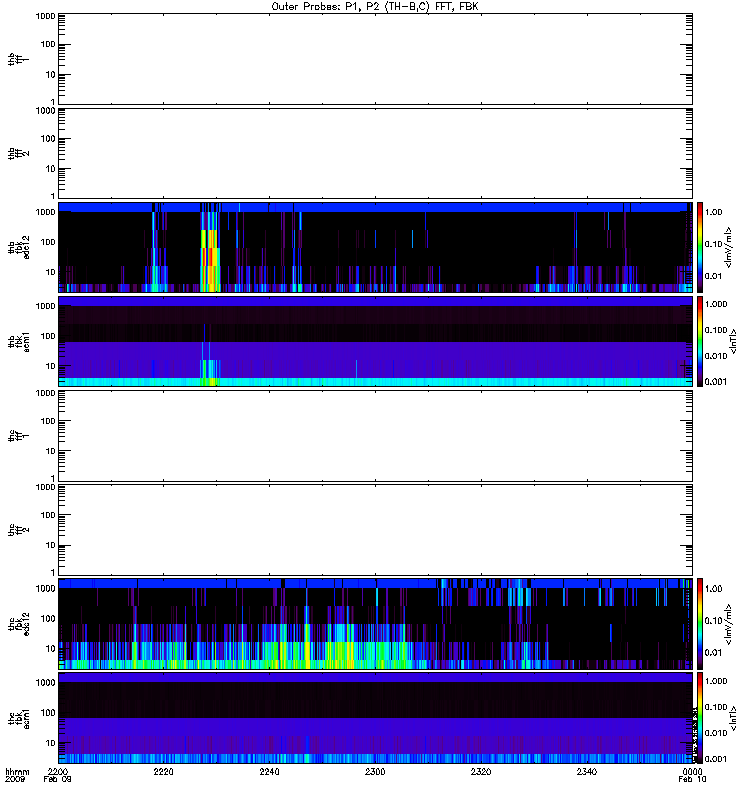Click the 'thb fbk scm1' axis label

(x=19, y=342)
